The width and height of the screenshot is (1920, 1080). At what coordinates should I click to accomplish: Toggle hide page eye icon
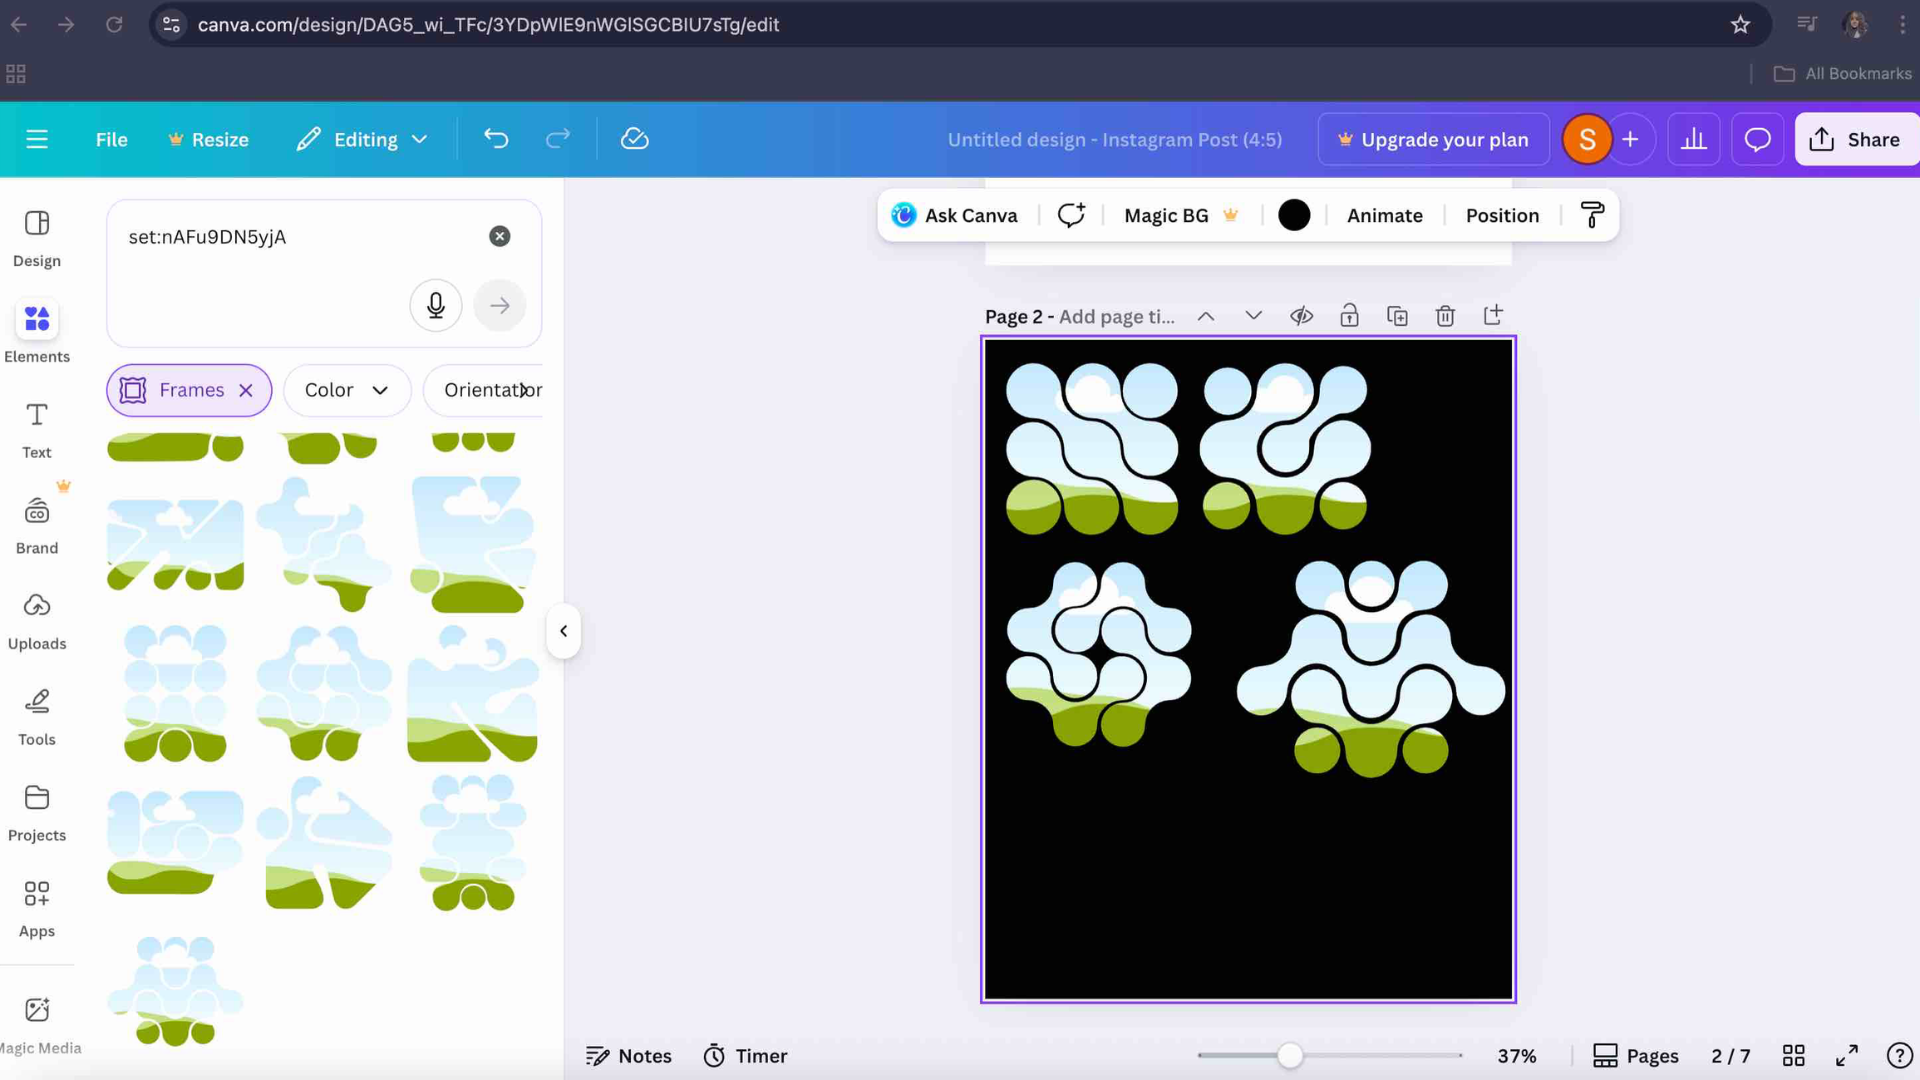pyautogui.click(x=1301, y=316)
